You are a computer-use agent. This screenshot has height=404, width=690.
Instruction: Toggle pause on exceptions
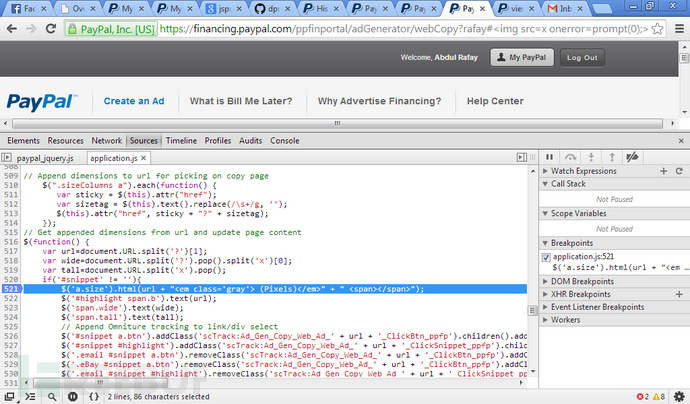click(73, 397)
